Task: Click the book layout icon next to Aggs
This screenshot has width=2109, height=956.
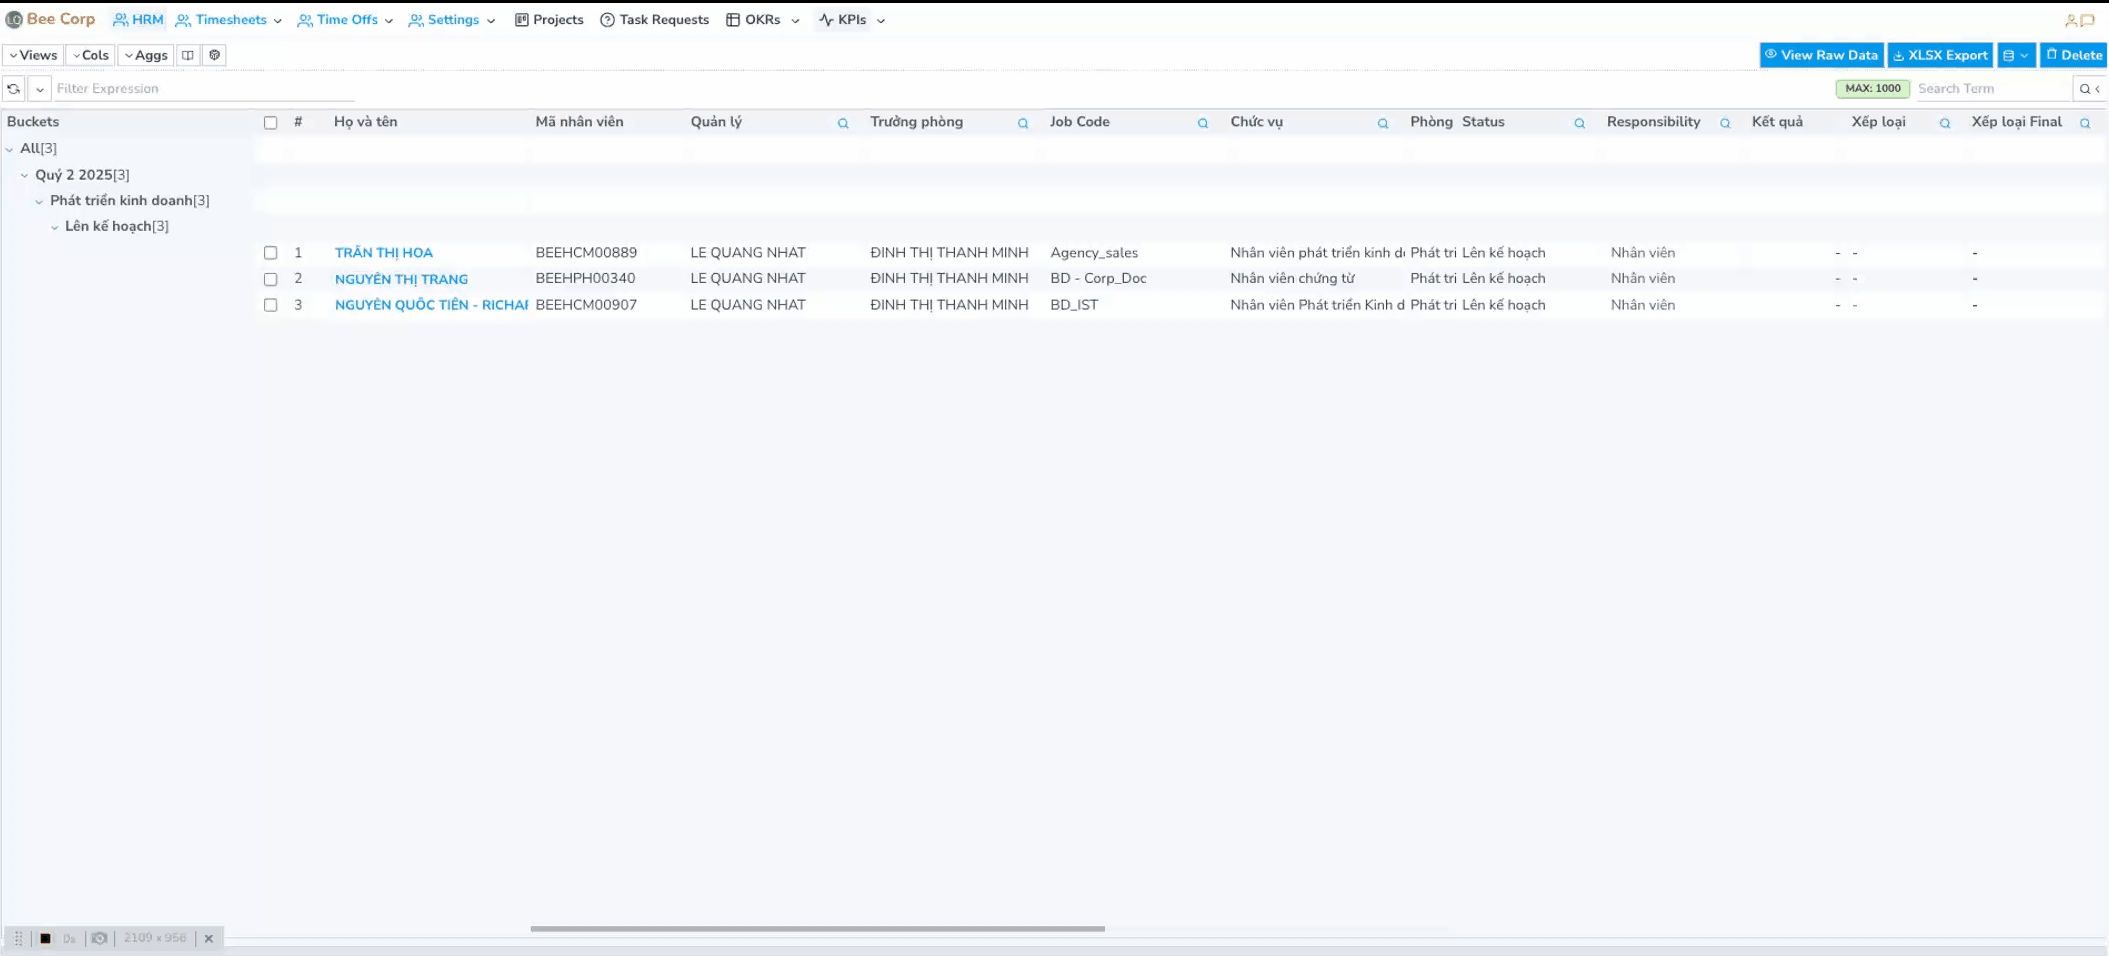Action: pyautogui.click(x=188, y=55)
